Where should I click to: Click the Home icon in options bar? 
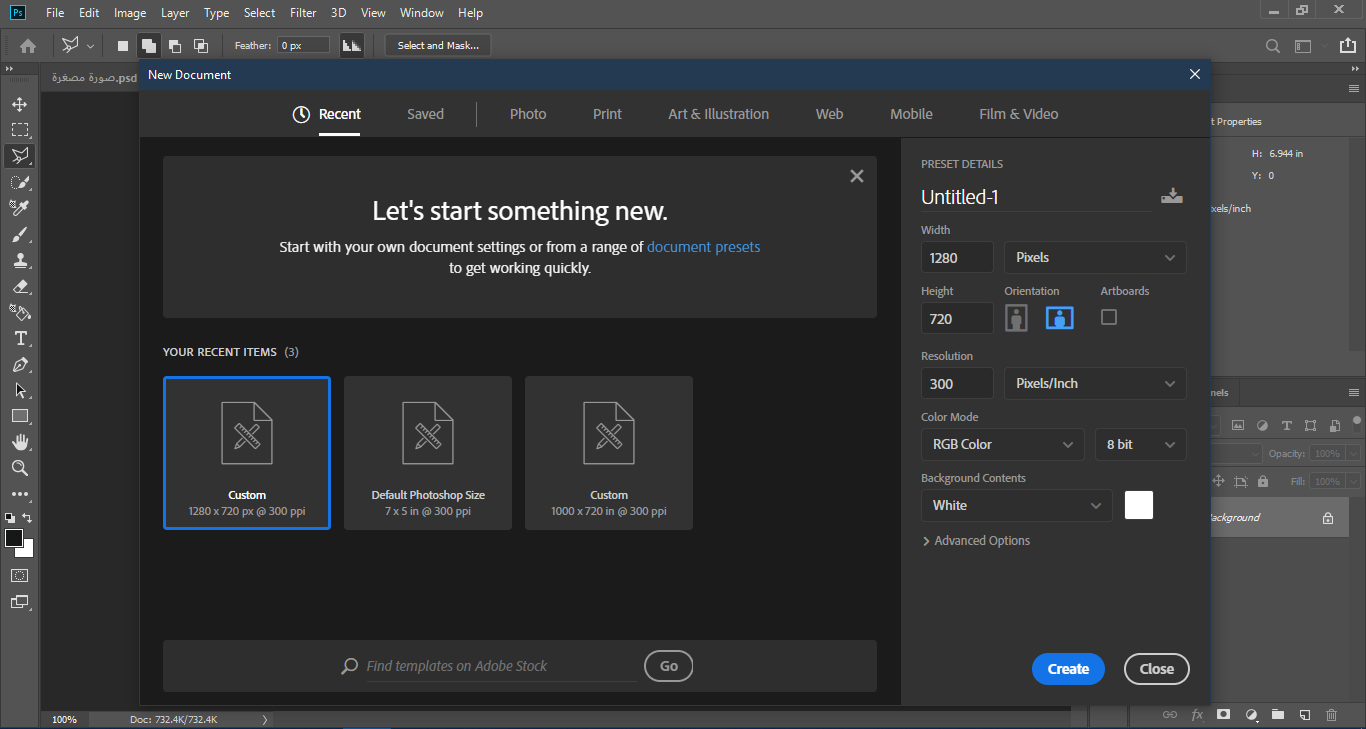[x=28, y=45]
